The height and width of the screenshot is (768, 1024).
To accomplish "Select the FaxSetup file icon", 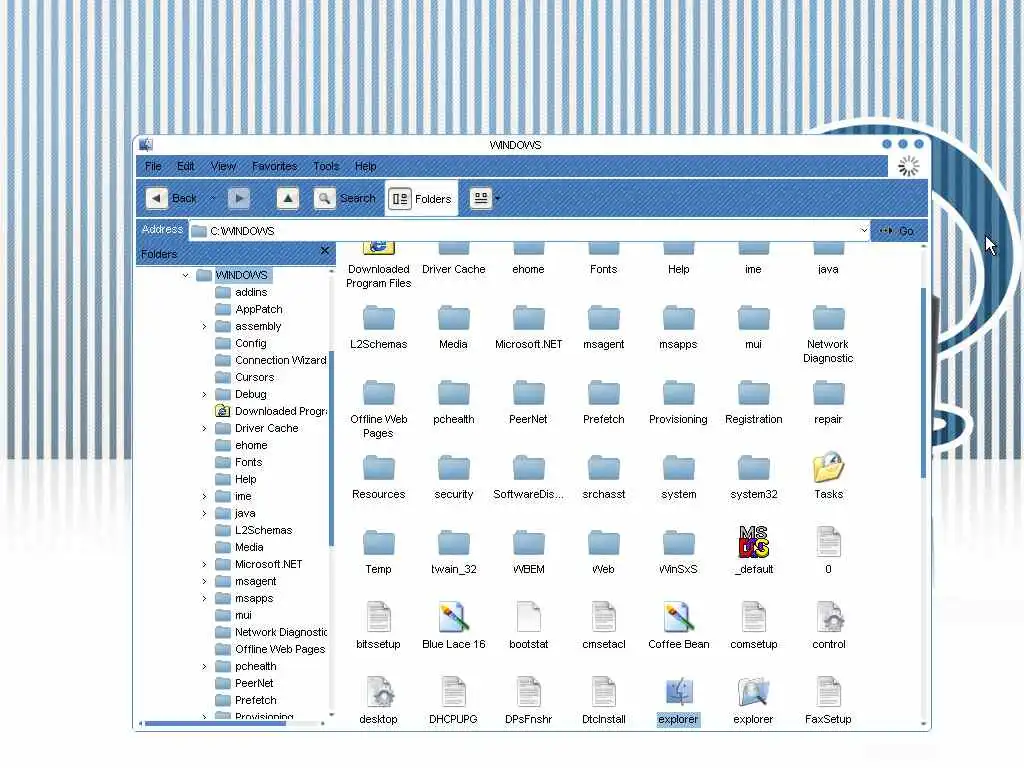I will click(x=828, y=701).
